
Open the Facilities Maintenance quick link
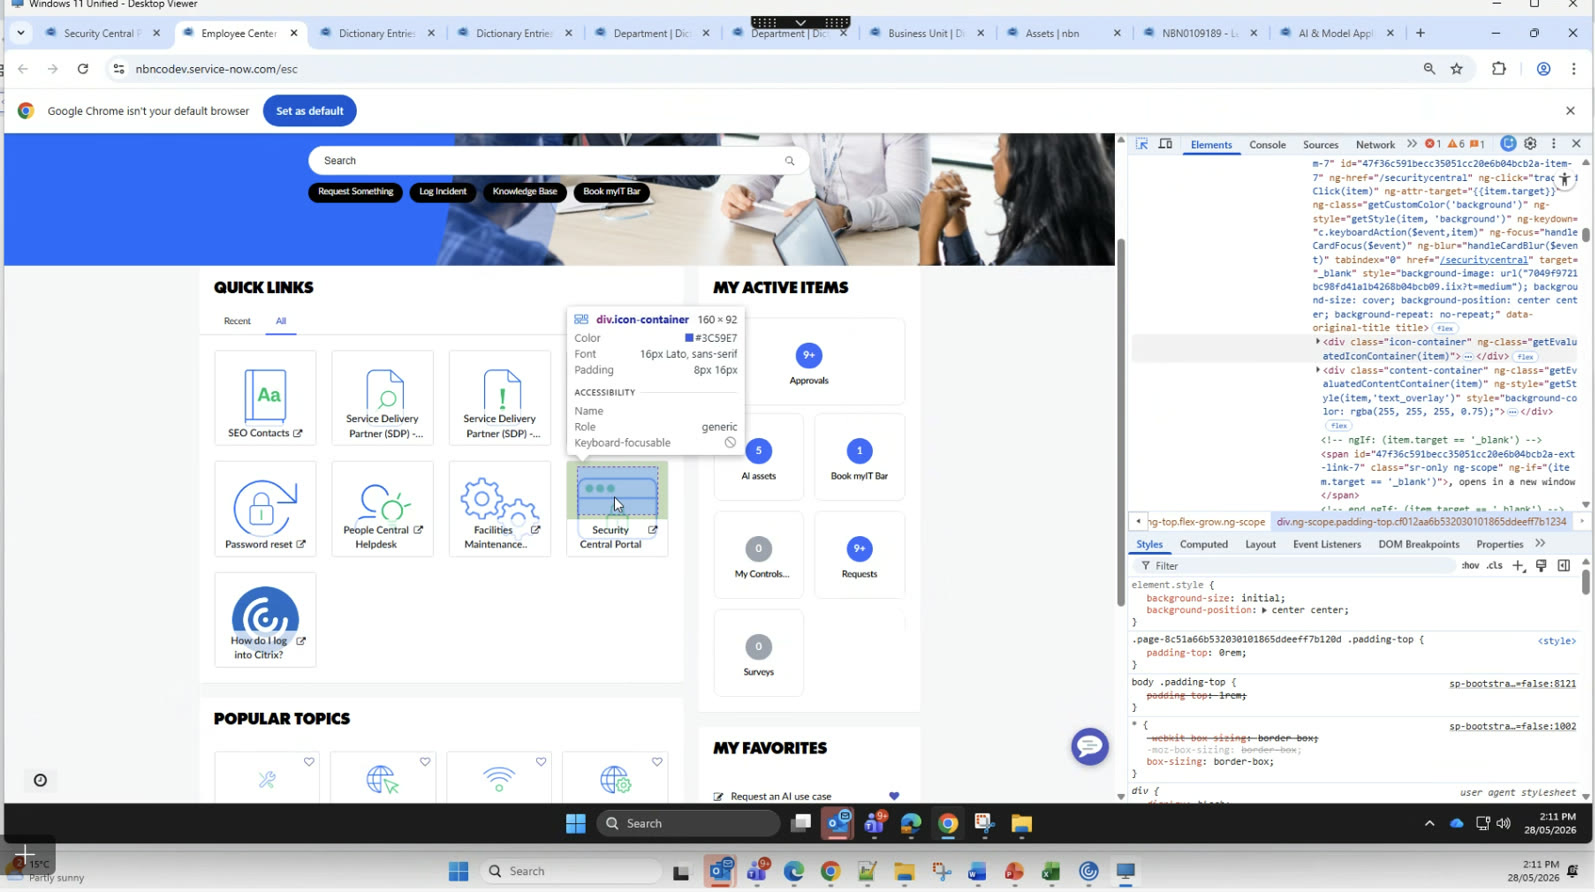click(x=500, y=509)
